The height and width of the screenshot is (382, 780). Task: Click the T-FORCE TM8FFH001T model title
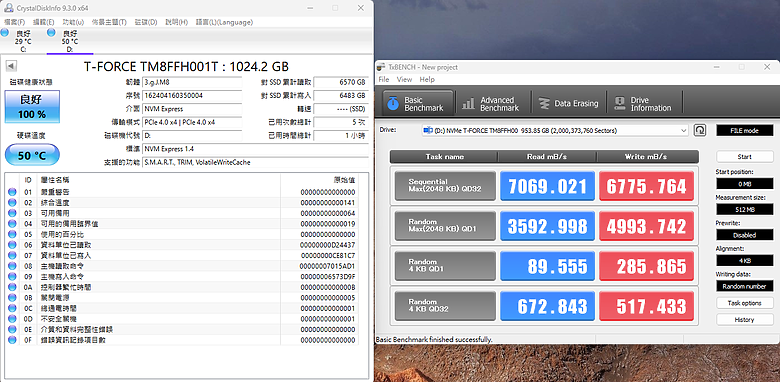tap(186, 67)
